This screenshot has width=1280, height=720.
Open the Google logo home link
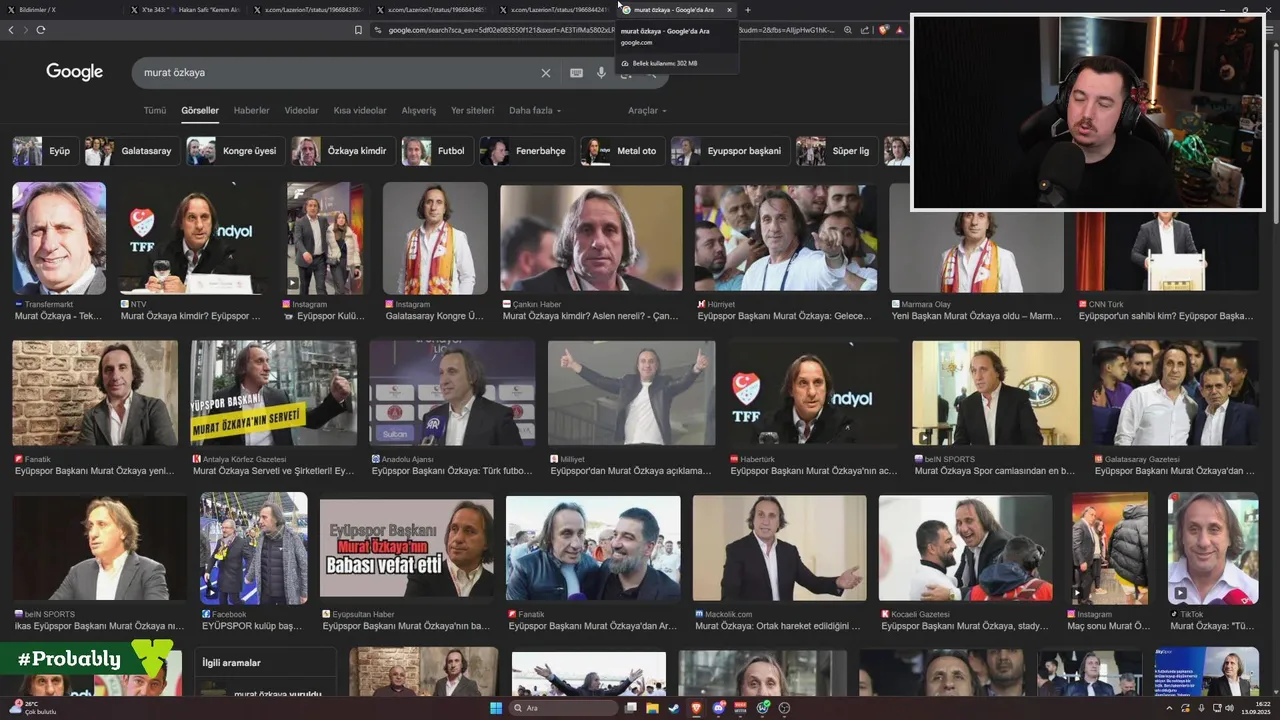[x=75, y=72]
